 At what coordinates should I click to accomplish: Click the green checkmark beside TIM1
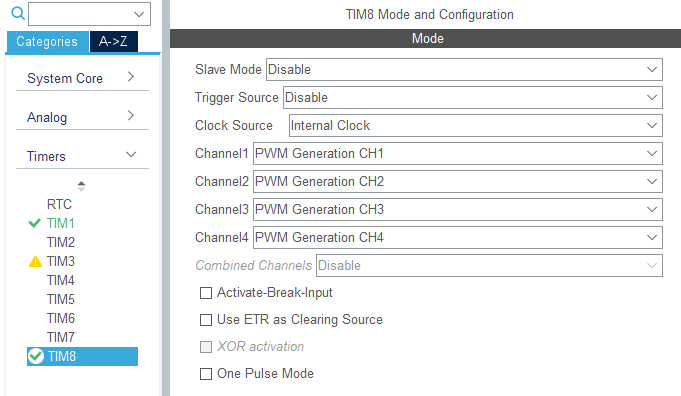coord(34,224)
